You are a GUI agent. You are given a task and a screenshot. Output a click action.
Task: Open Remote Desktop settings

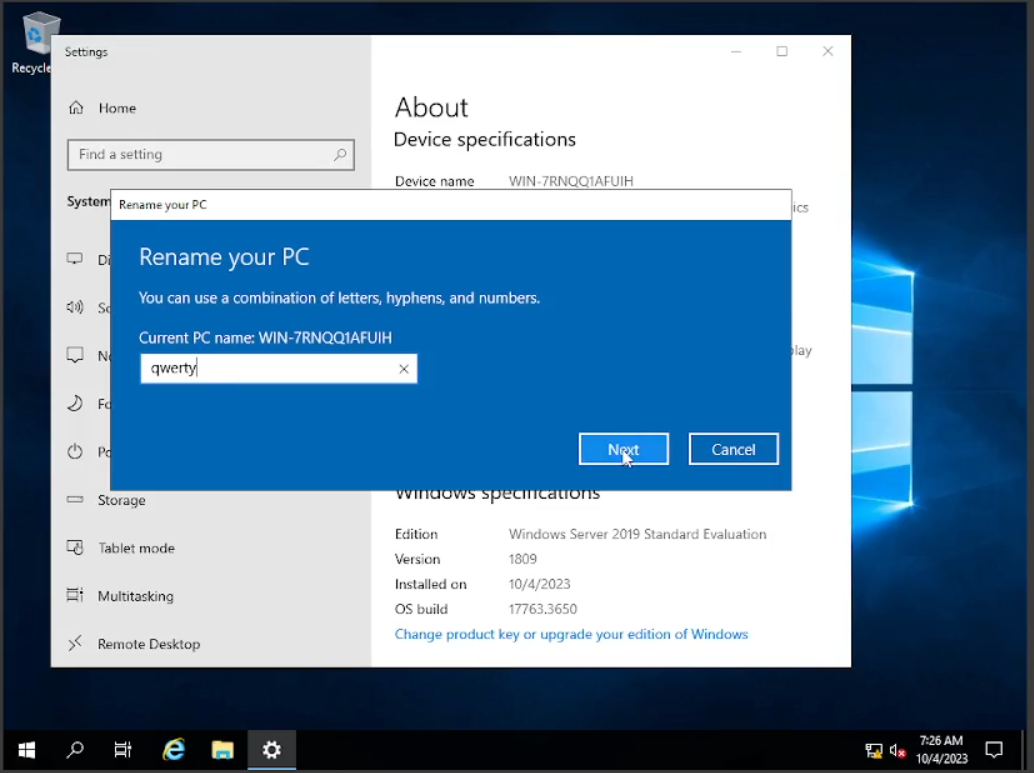pos(148,644)
